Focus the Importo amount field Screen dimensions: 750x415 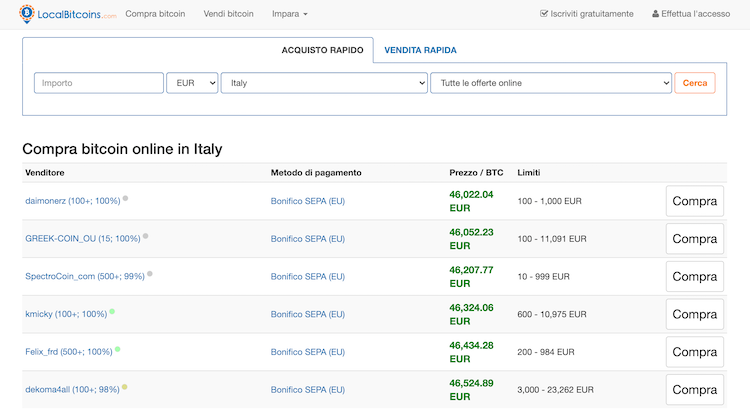99,83
